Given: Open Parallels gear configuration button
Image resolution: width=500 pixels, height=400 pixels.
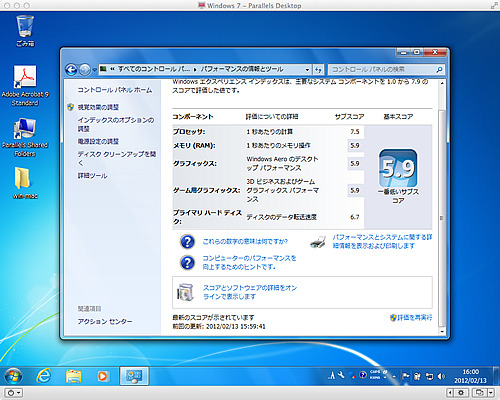Looking at the screenshot, I should click(461, 393).
